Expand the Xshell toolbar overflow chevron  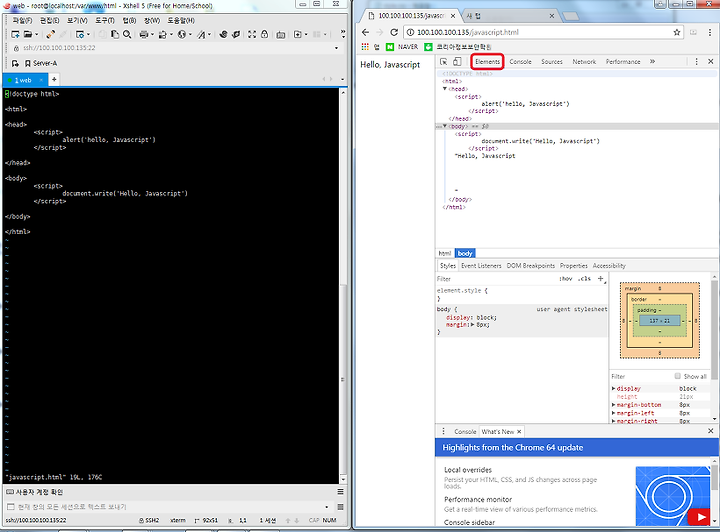(x=342, y=34)
